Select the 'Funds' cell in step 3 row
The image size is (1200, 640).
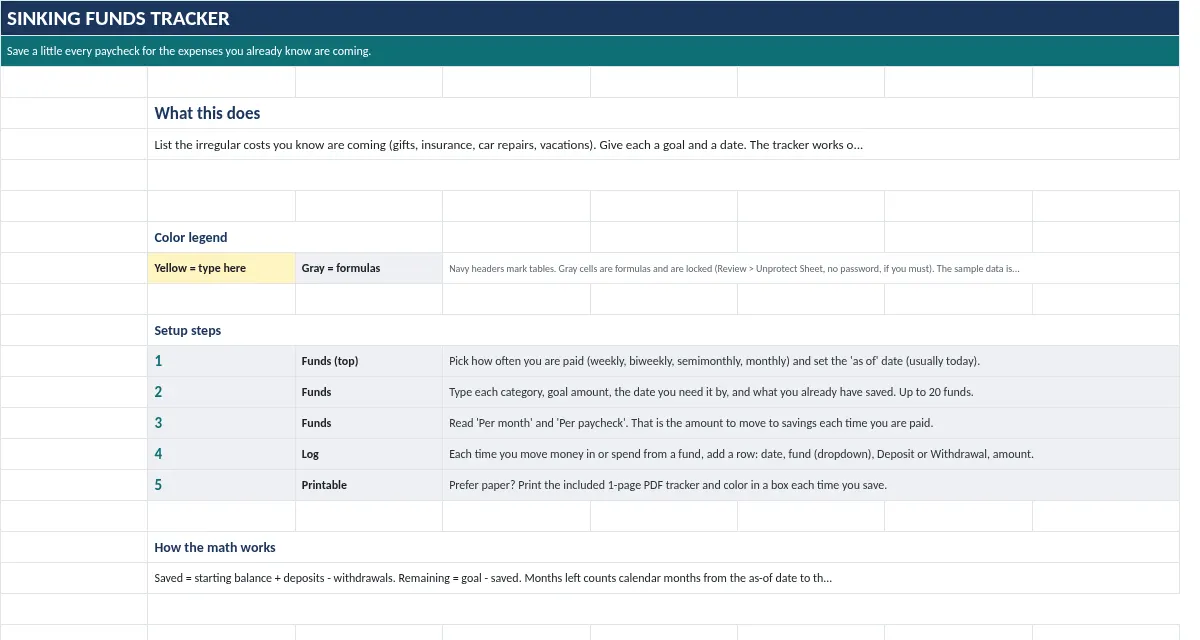coord(369,423)
